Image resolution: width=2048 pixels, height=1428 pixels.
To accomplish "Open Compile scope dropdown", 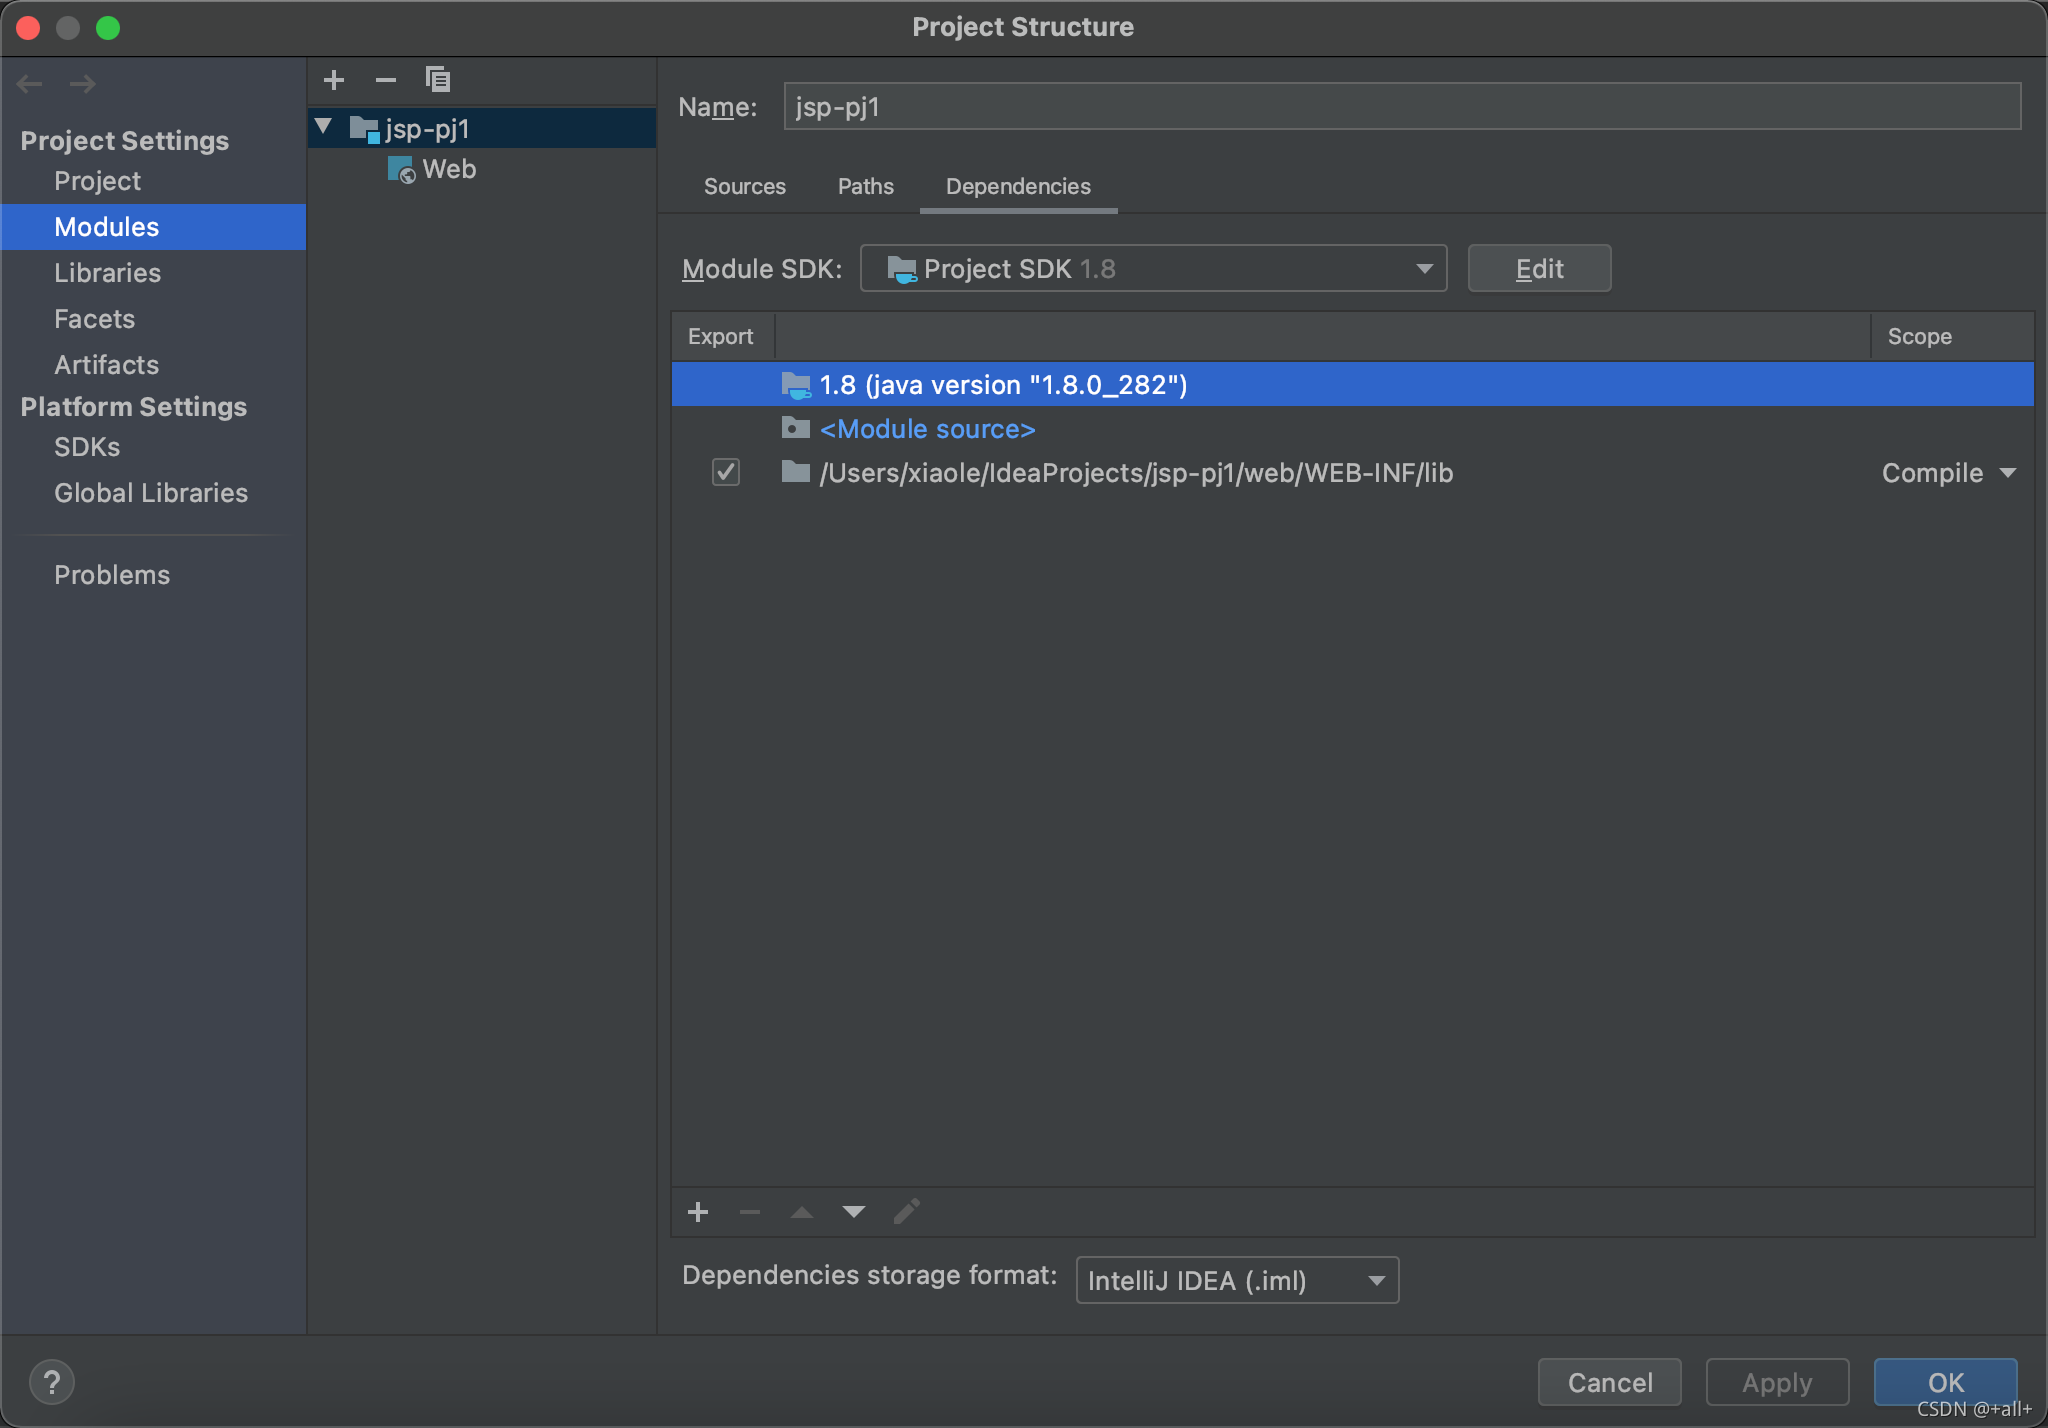I will 1948,473.
